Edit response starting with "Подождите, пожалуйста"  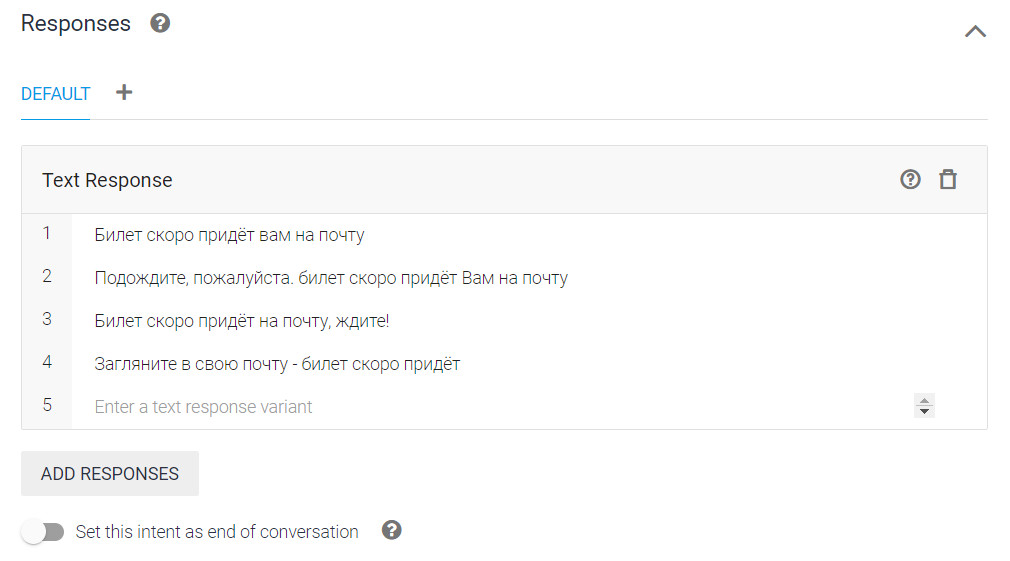click(331, 278)
